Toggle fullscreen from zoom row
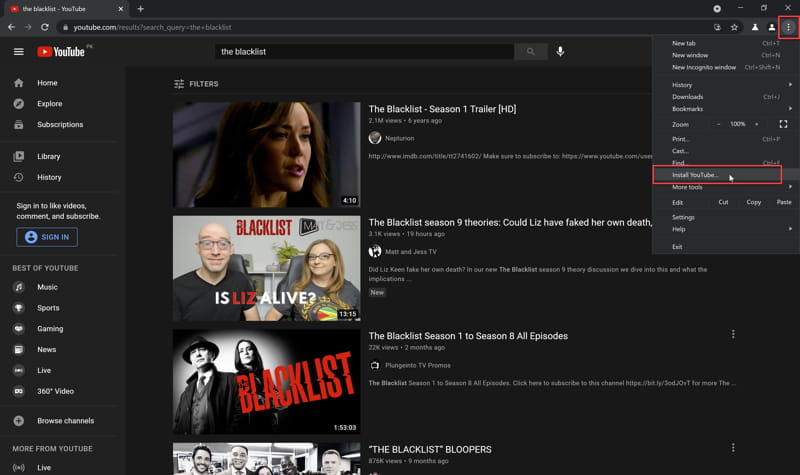This screenshot has height=475, width=800. (x=783, y=124)
